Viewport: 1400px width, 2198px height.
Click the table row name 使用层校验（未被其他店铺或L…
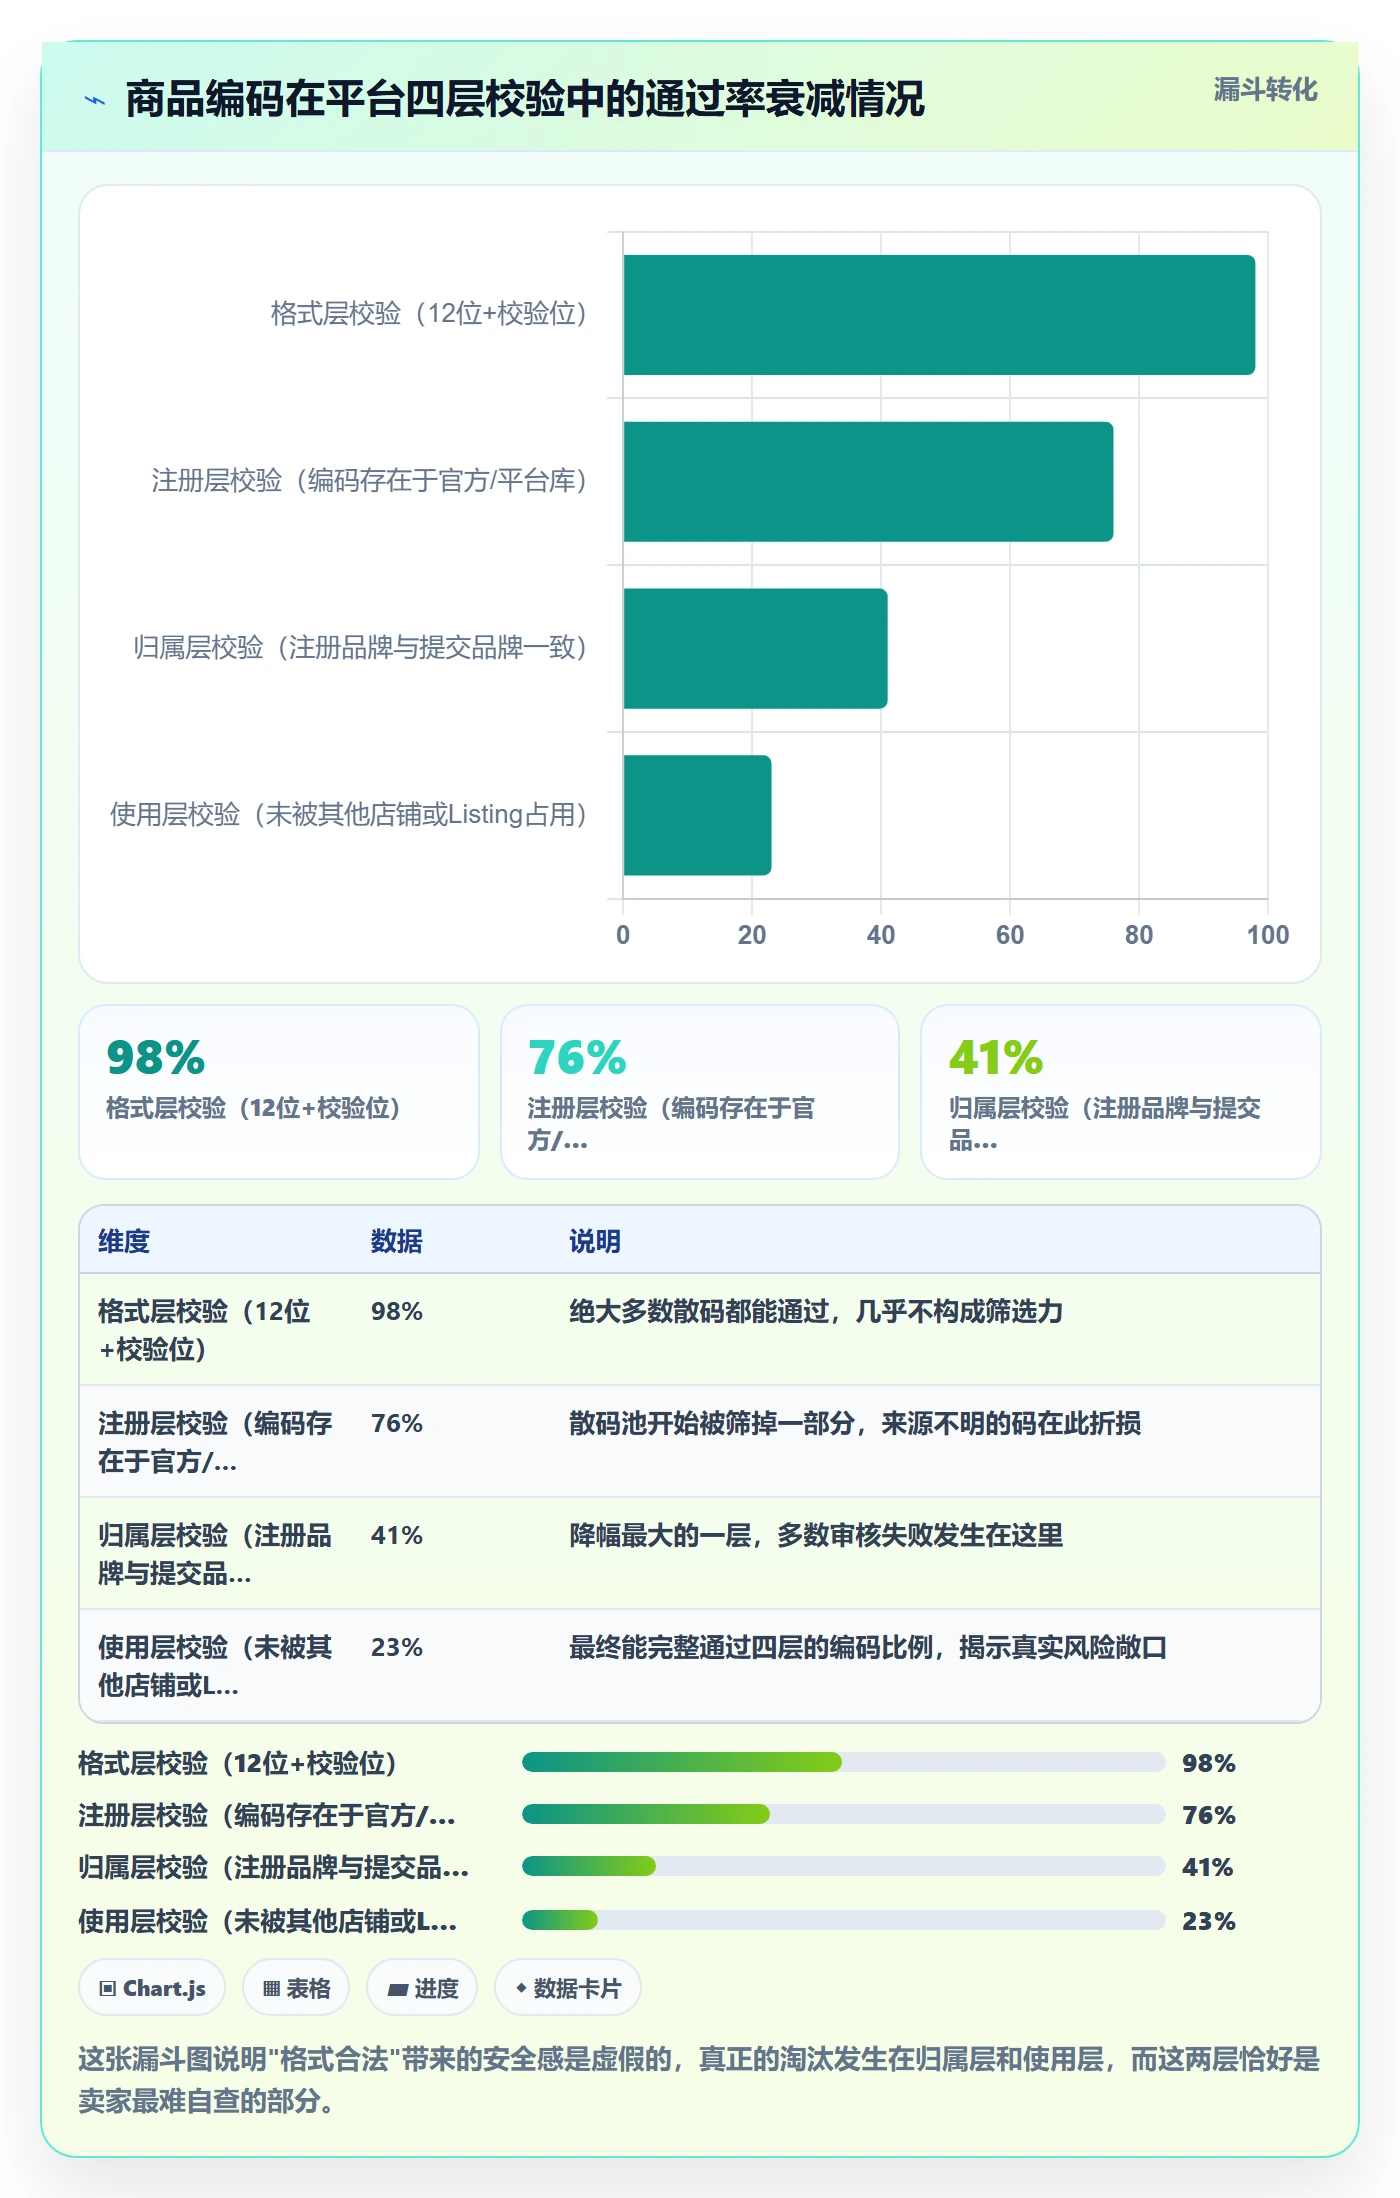[x=215, y=1666]
